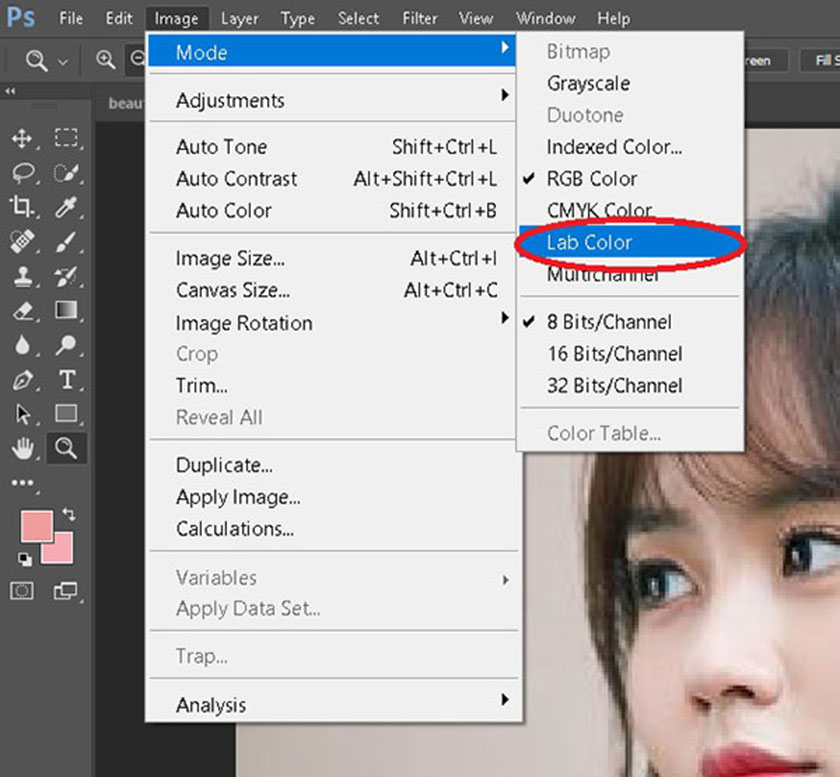Select the Path Selection tool
Screen dimensions: 840x777
[x=22, y=414]
